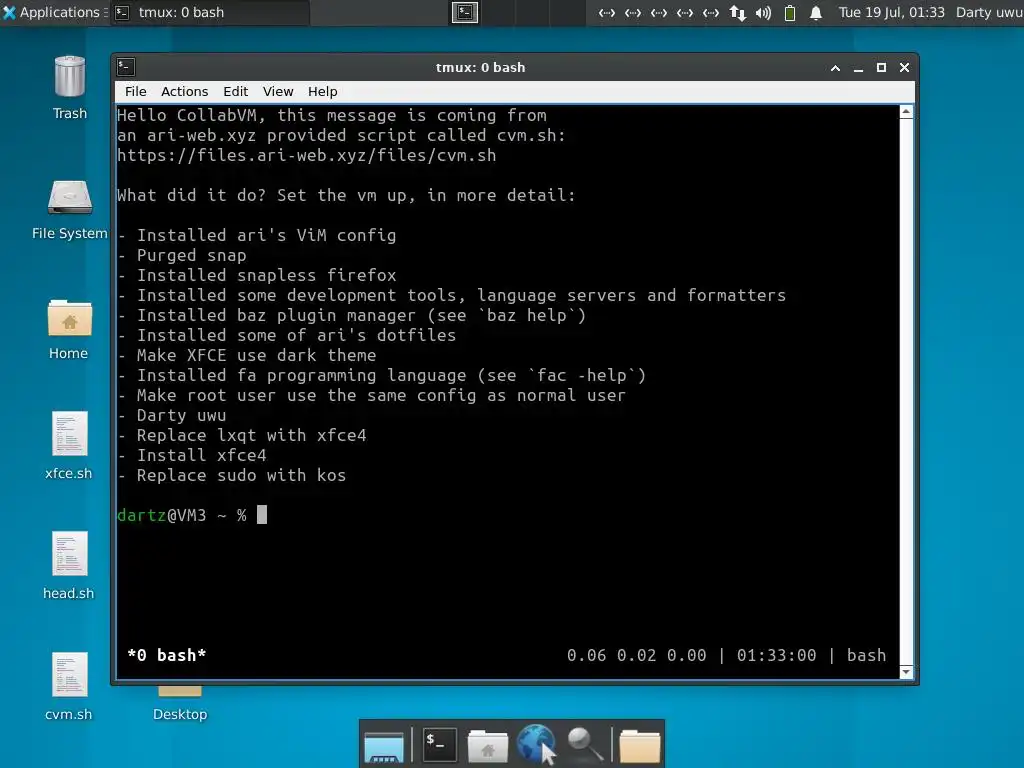Open the Darty uwu user menu

[x=989, y=12]
